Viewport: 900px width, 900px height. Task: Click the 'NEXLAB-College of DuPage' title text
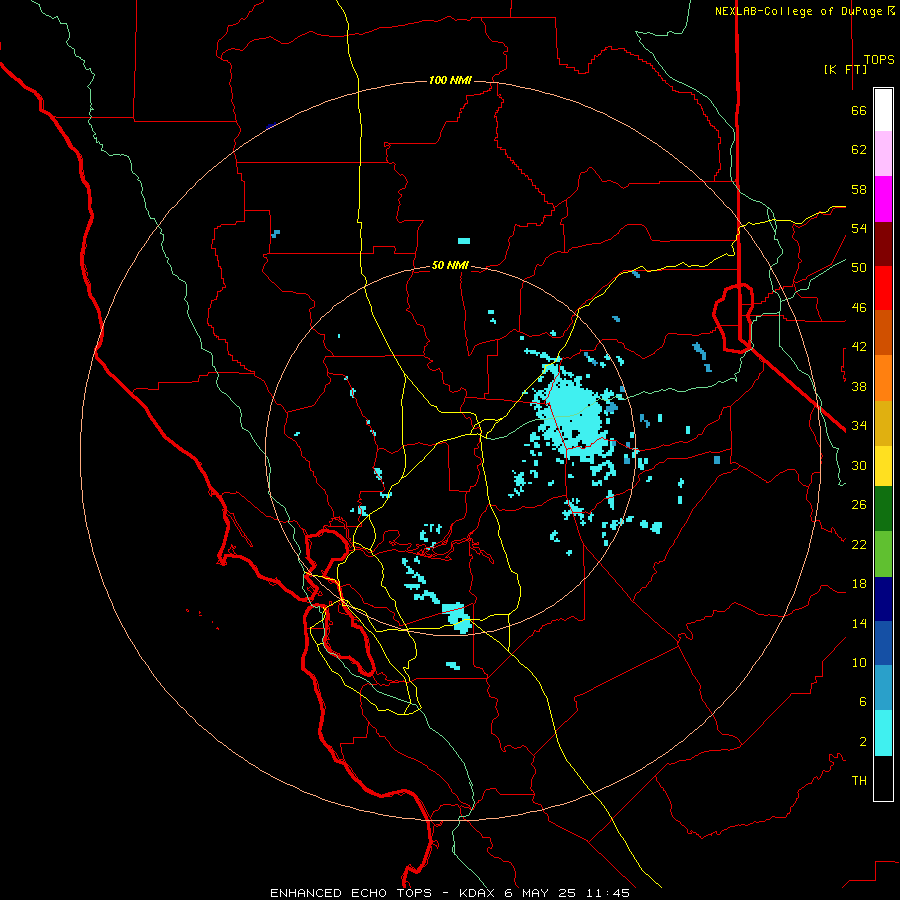799,11
